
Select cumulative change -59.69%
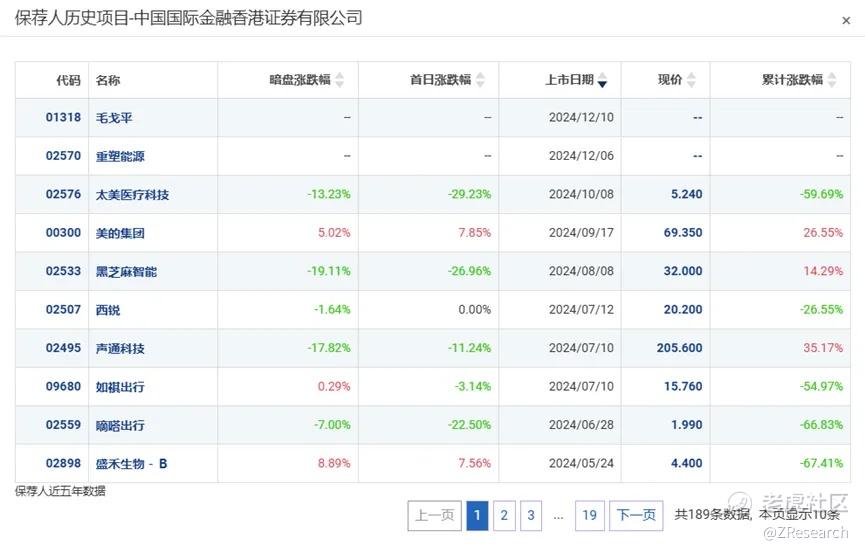point(821,194)
